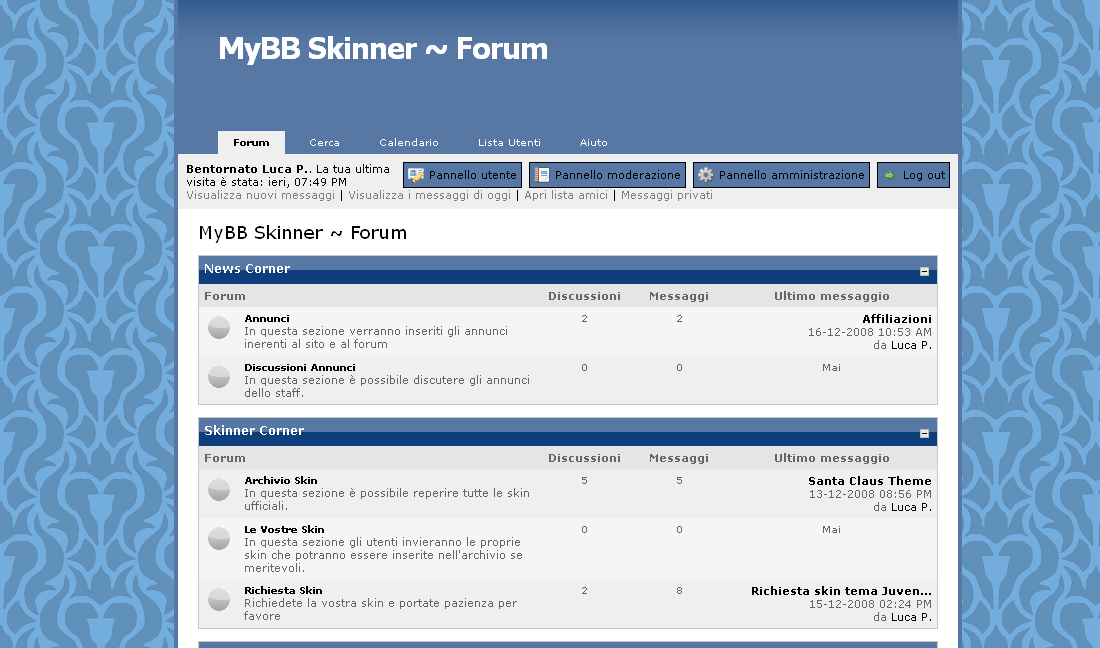Open the Cerca tab
The height and width of the screenshot is (648, 1100).
point(324,143)
